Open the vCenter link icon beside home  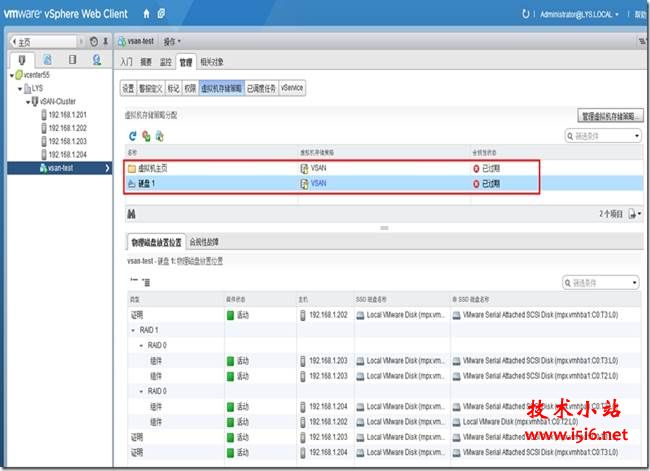[161, 14]
